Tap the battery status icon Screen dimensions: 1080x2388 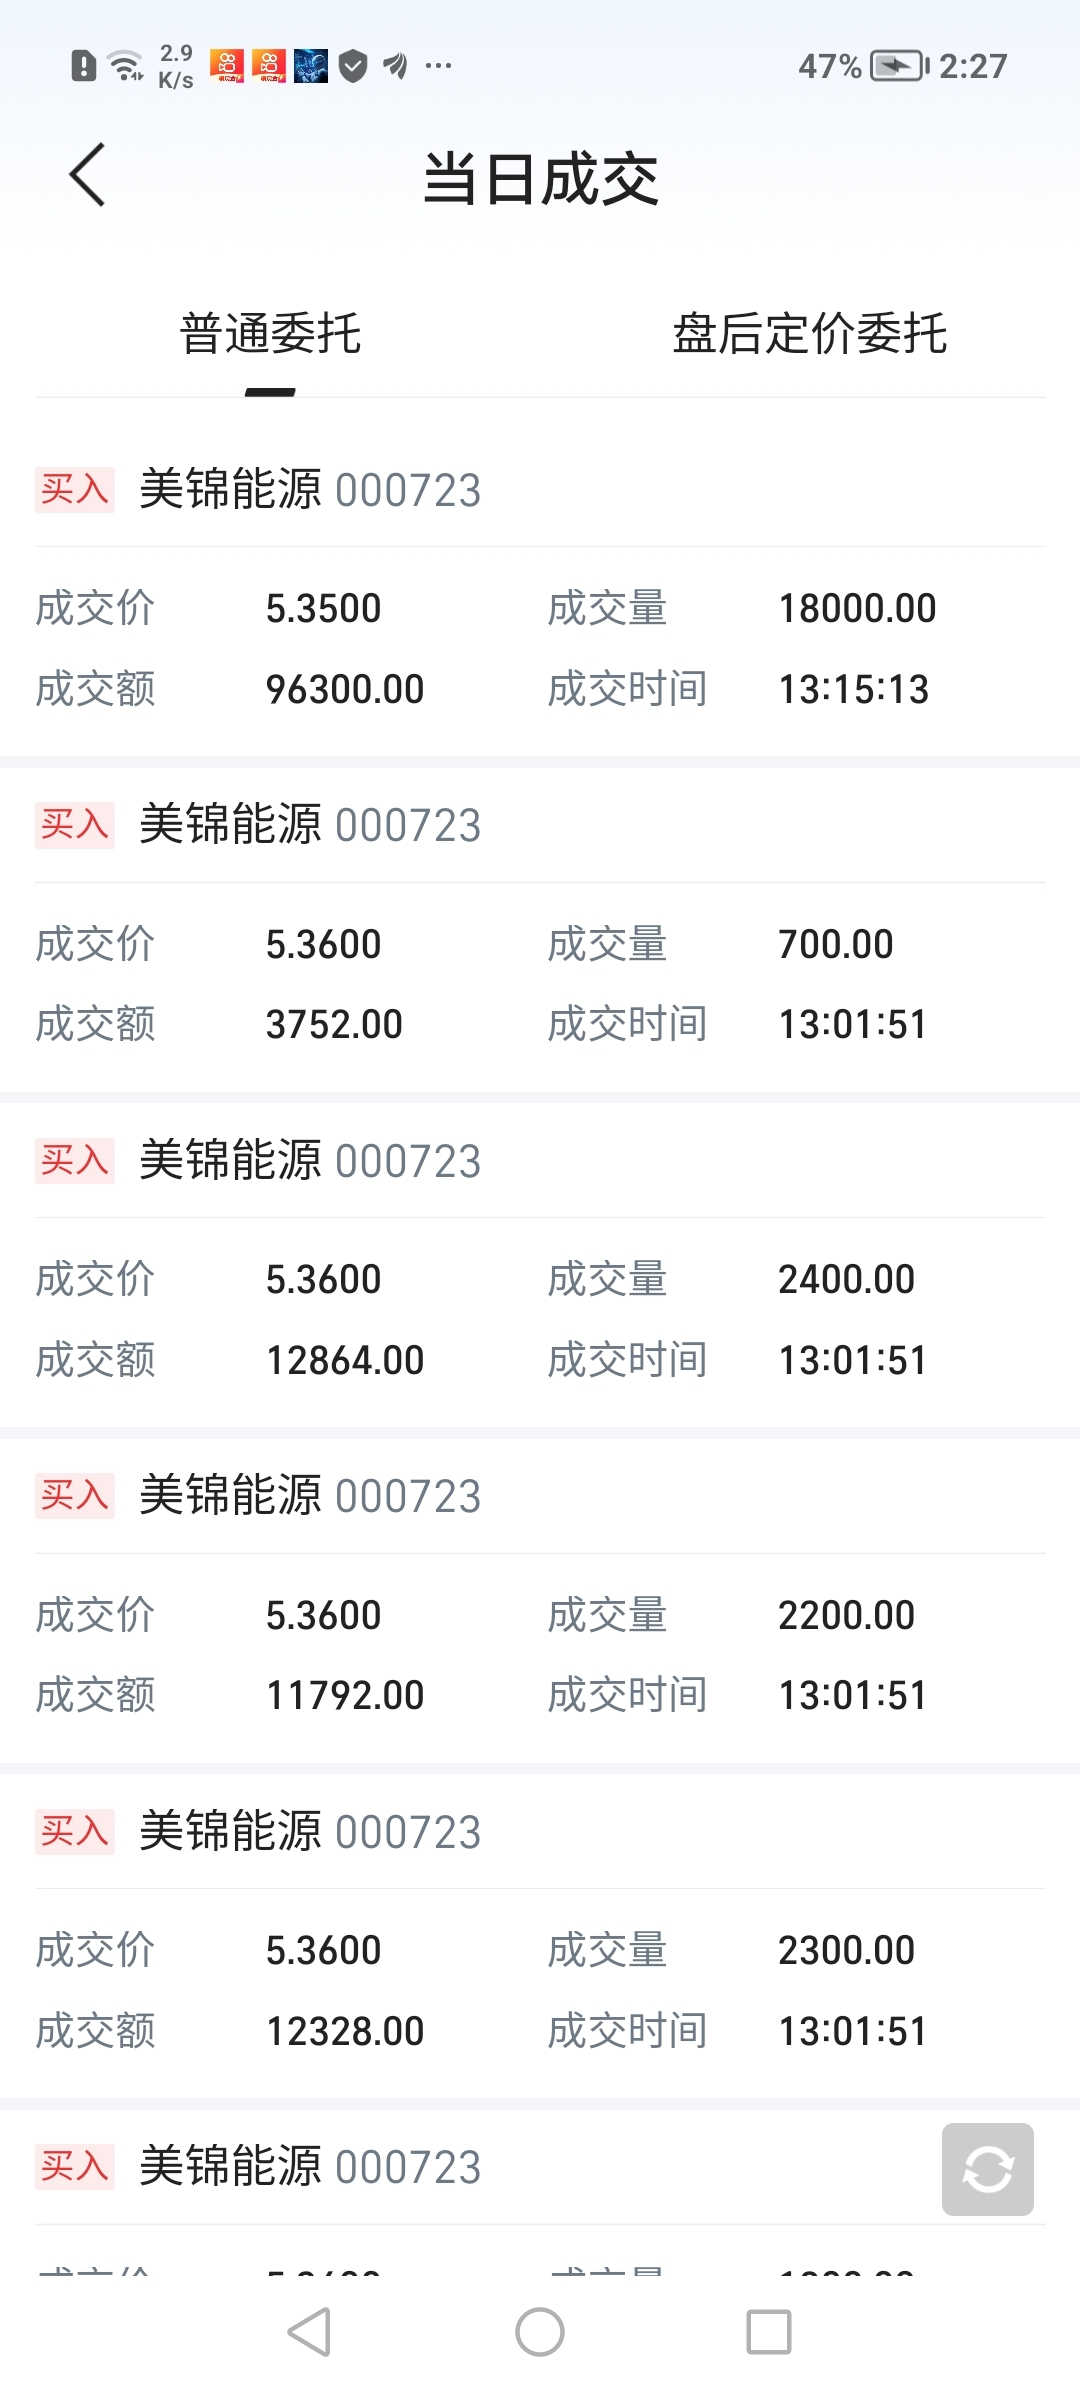(x=897, y=66)
